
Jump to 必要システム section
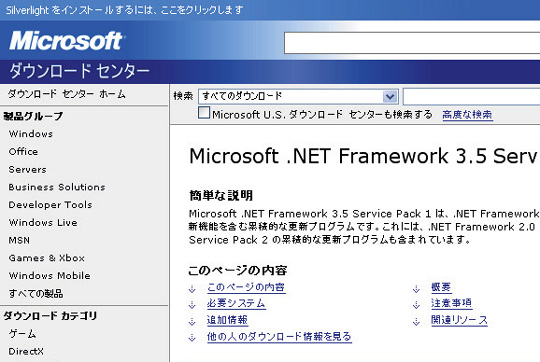(236, 303)
